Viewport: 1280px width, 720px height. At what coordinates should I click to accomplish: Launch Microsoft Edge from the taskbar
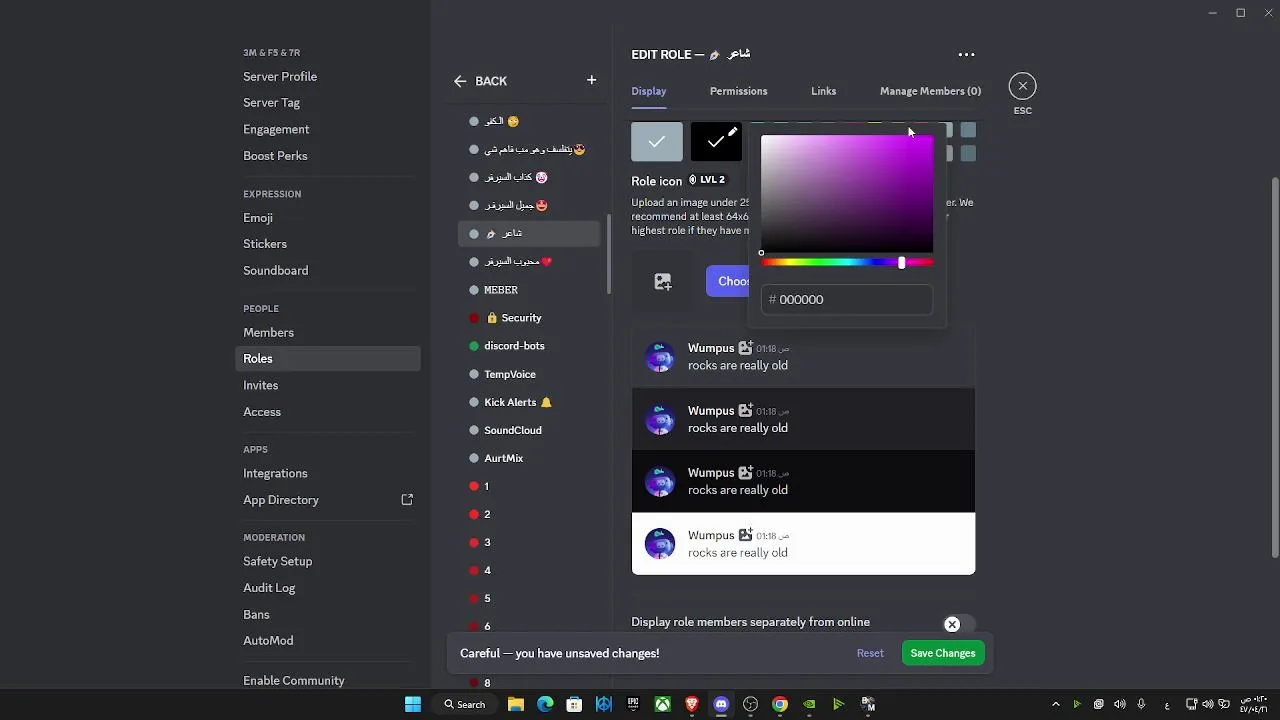tap(545, 704)
